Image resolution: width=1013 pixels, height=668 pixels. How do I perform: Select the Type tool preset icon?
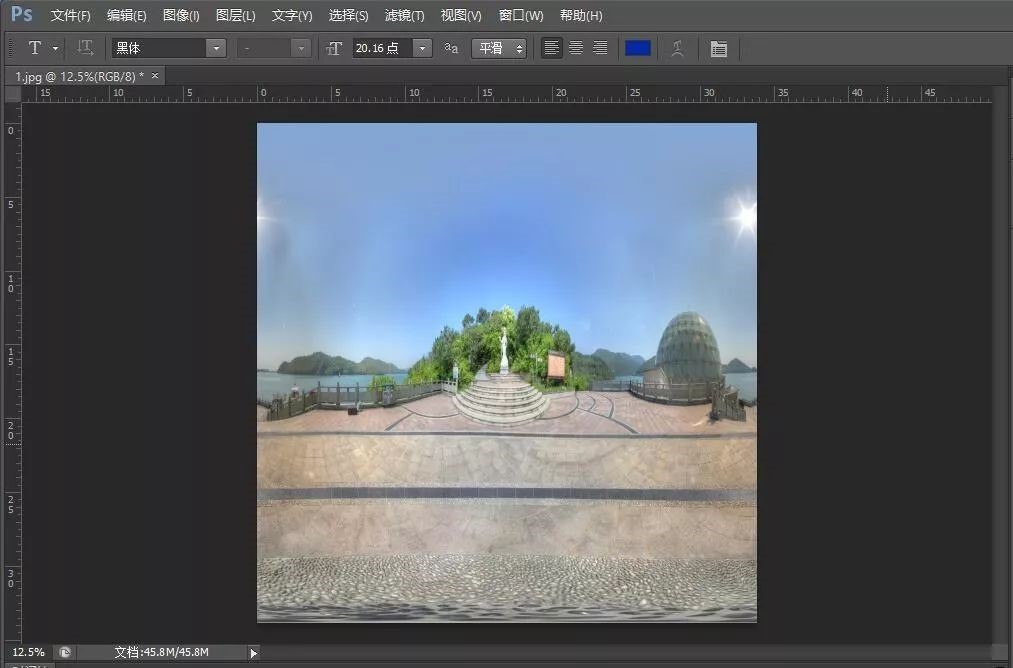coord(35,48)
